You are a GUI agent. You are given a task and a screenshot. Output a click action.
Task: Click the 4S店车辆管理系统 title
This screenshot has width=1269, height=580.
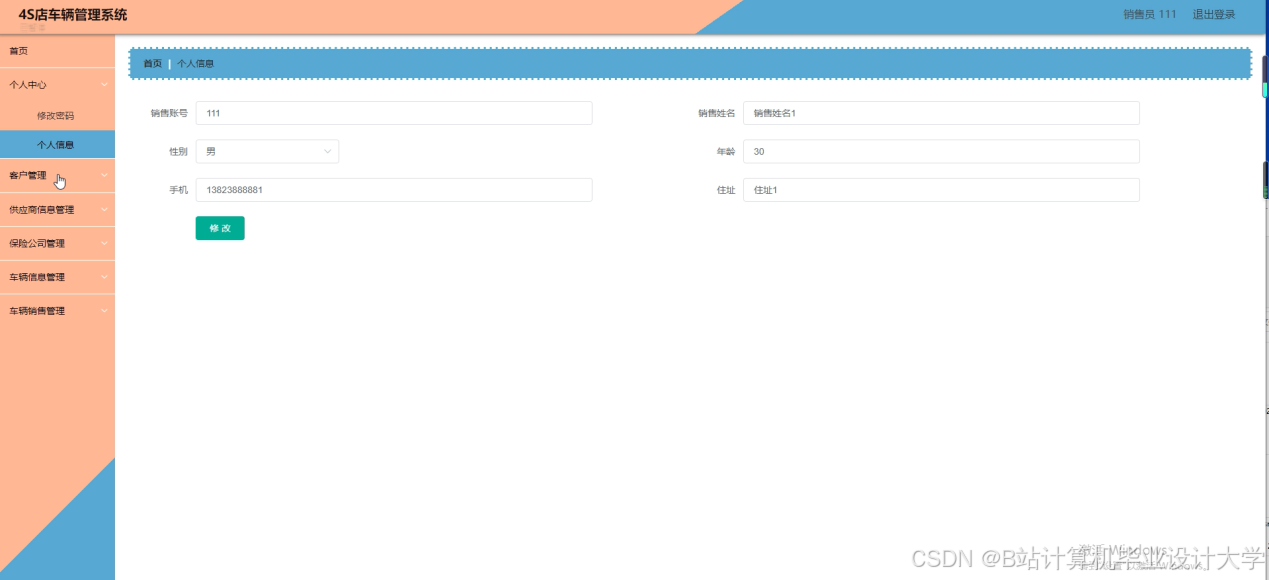tap(73, 15)
